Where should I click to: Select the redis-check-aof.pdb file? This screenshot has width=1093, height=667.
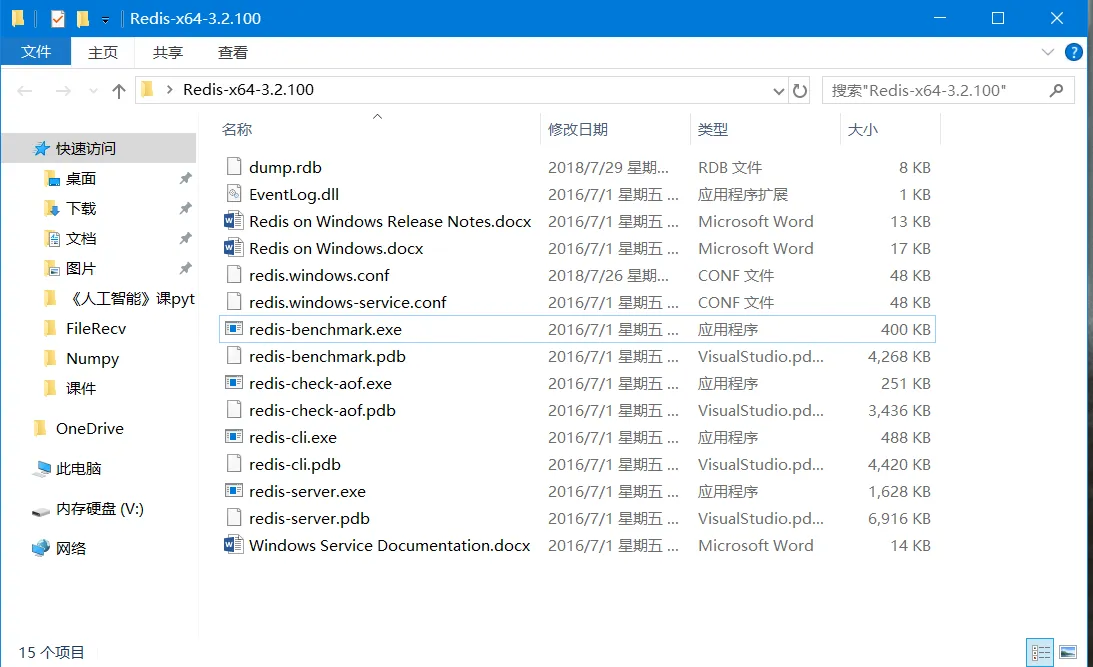coord(322,411)
